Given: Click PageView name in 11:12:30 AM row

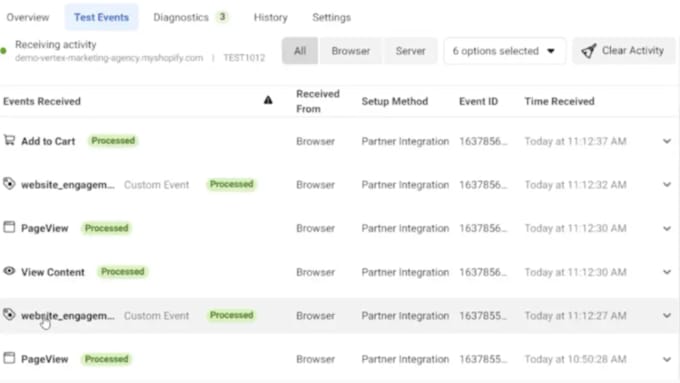Looking at the screenshot, I should pos(45,229).
